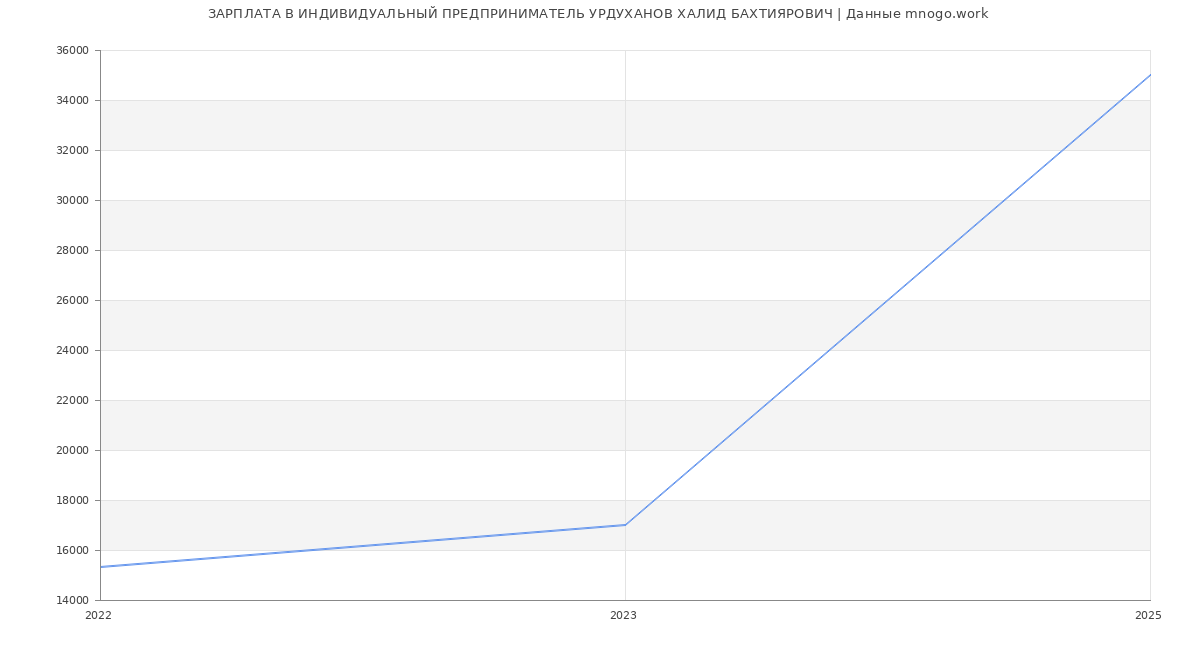Click the 2025 x-axis label

(x=1147, y=616)
